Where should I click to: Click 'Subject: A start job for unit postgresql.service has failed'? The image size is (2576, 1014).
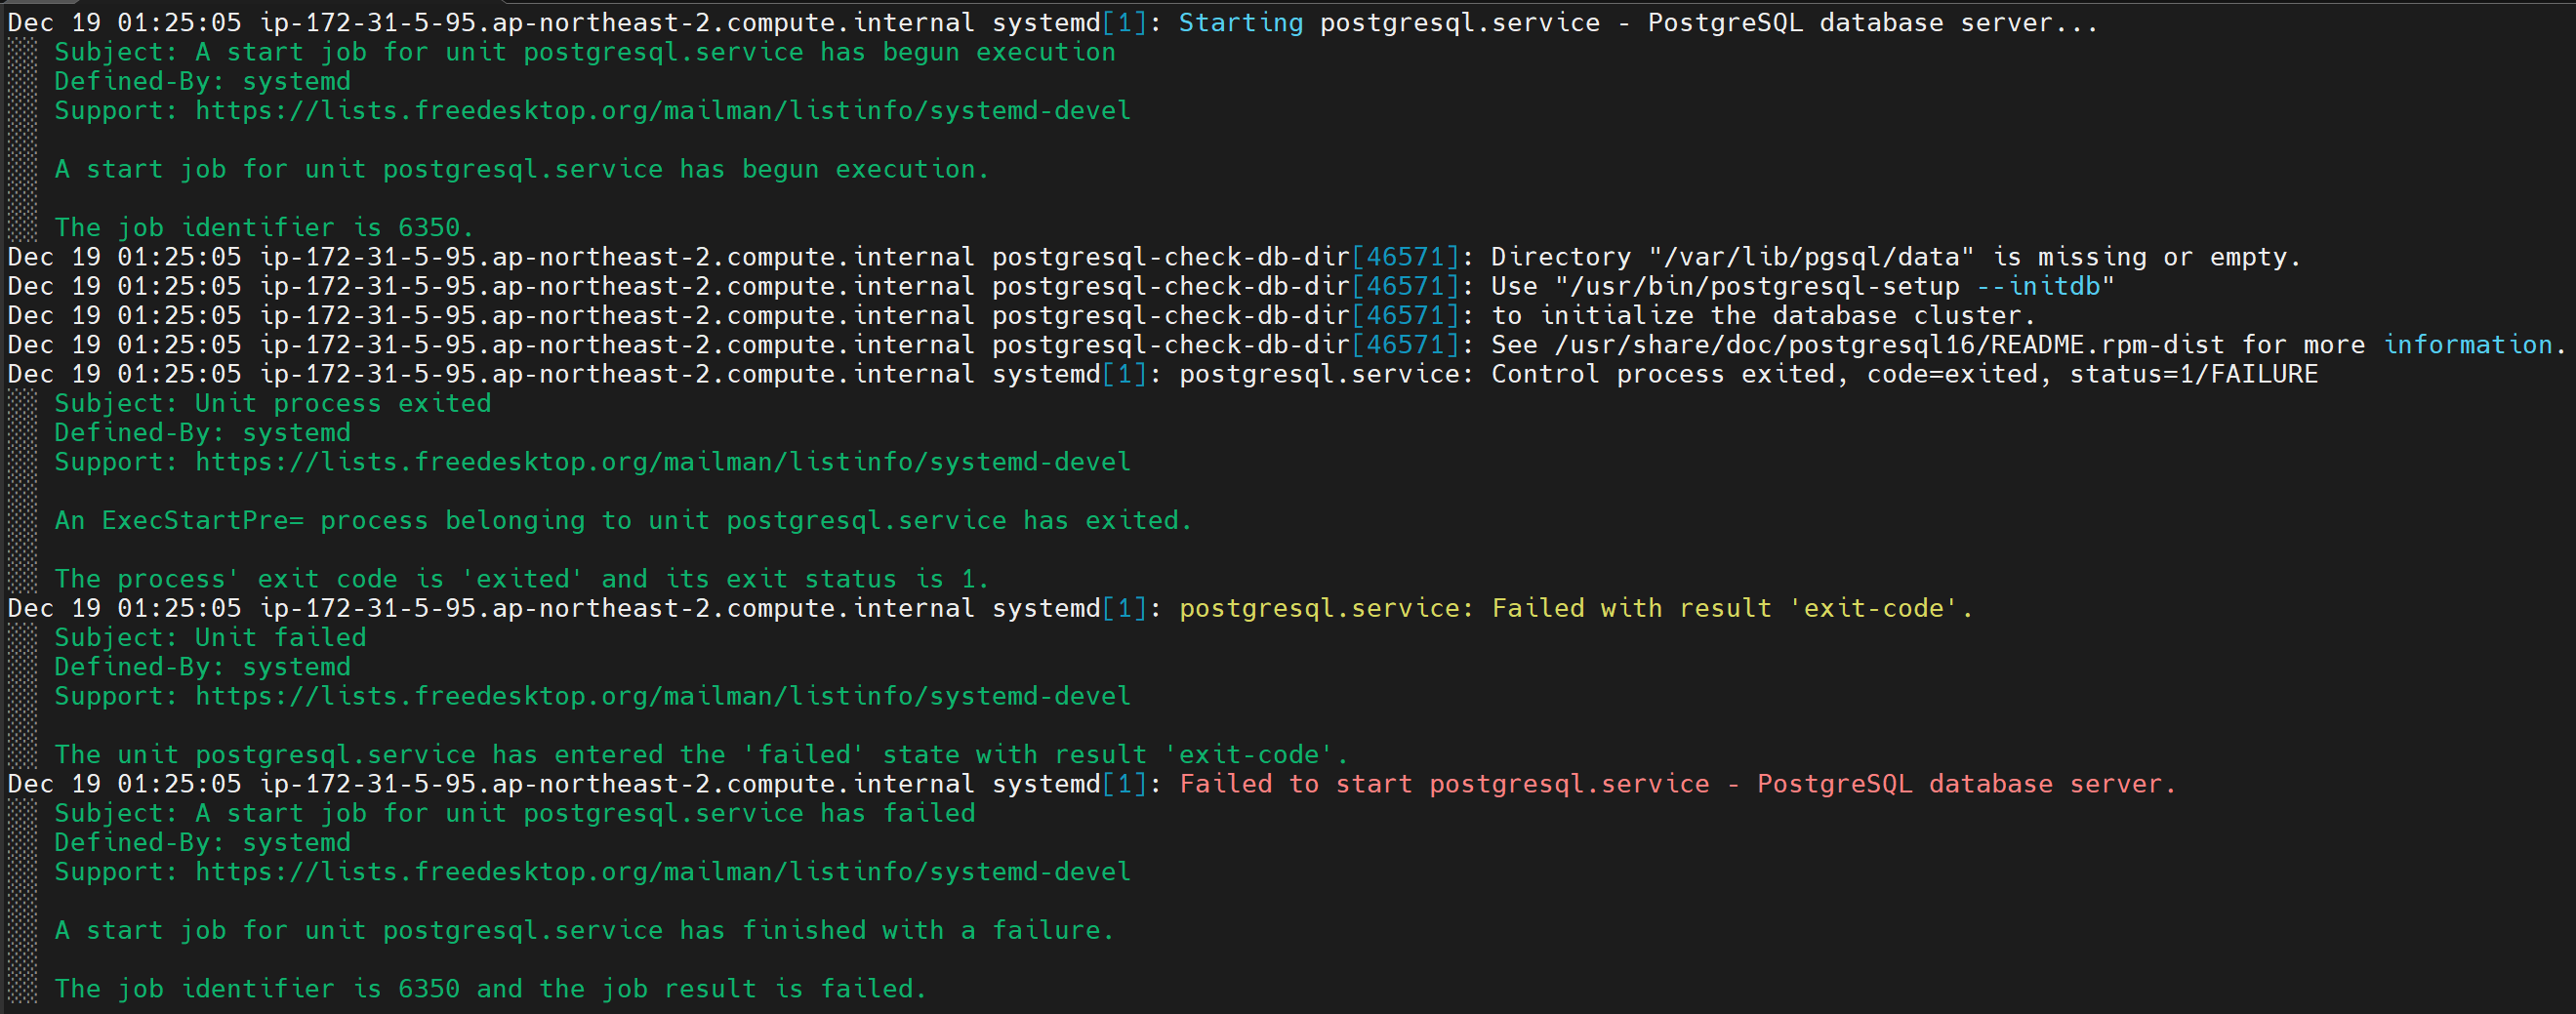(x=515, y=813)
